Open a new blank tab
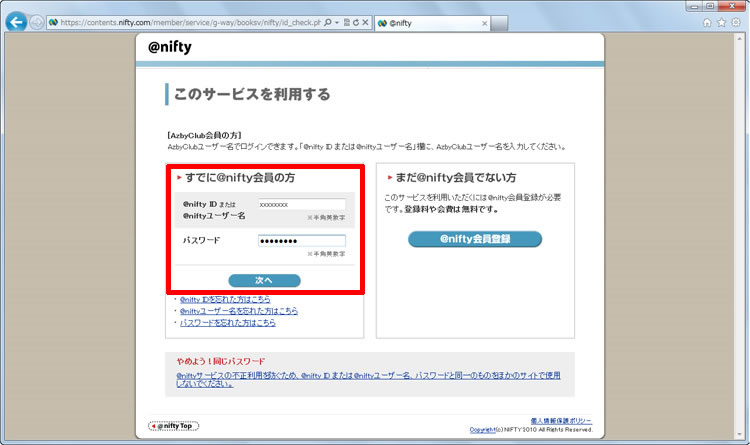The image size is (750, 445). click(499, 23)
